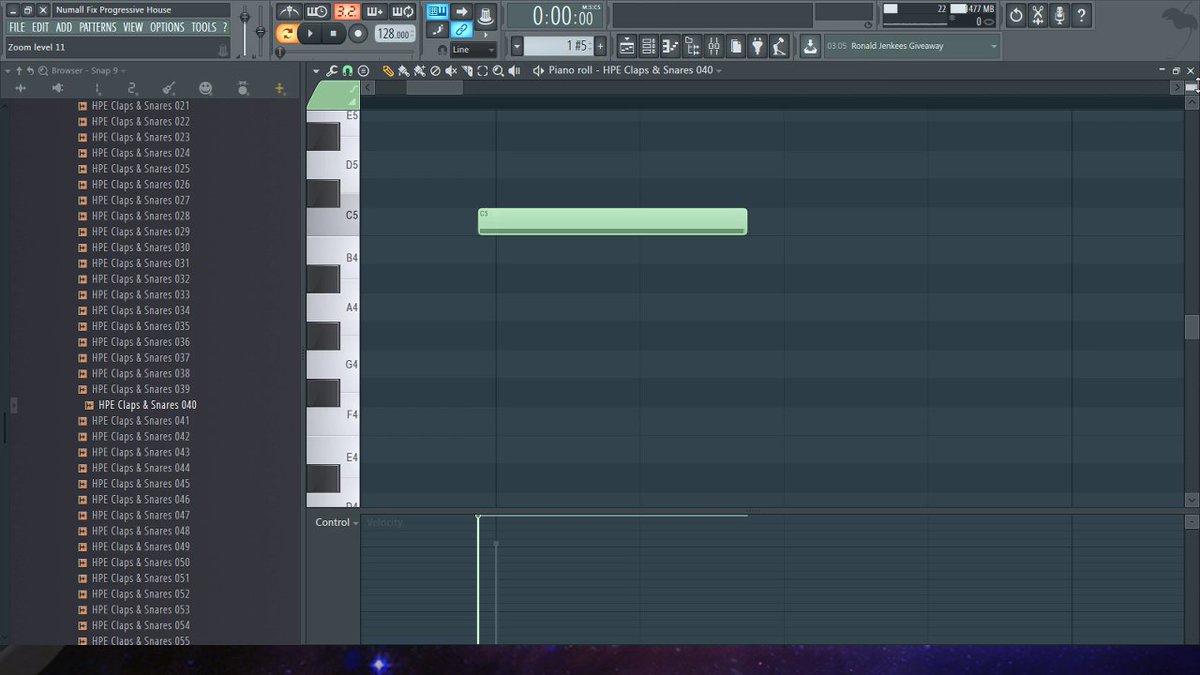This screenshot has width=1200, height=675.
Task: Open the Channel rack icon
Action: point(649,46)
